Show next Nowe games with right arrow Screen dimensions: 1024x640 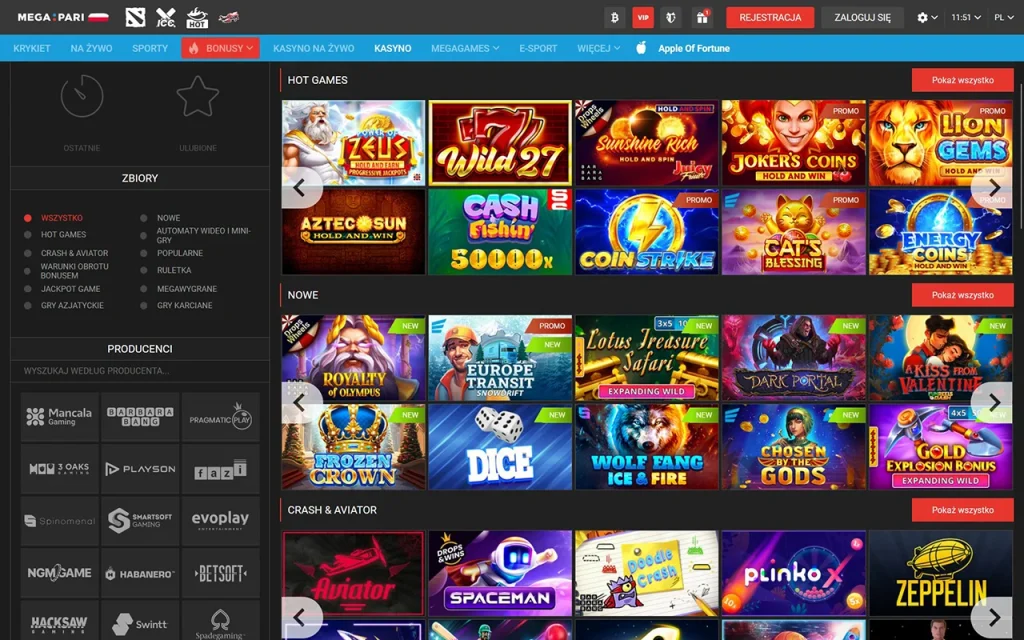993,402
